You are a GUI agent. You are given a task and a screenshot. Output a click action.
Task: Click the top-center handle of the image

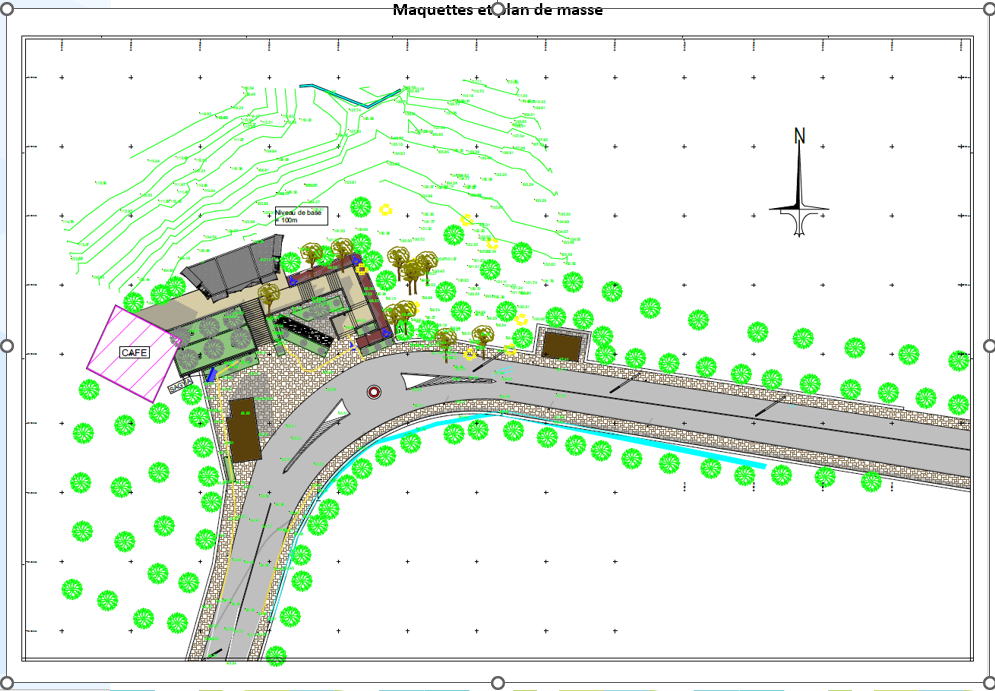click(x=498, y=8)
